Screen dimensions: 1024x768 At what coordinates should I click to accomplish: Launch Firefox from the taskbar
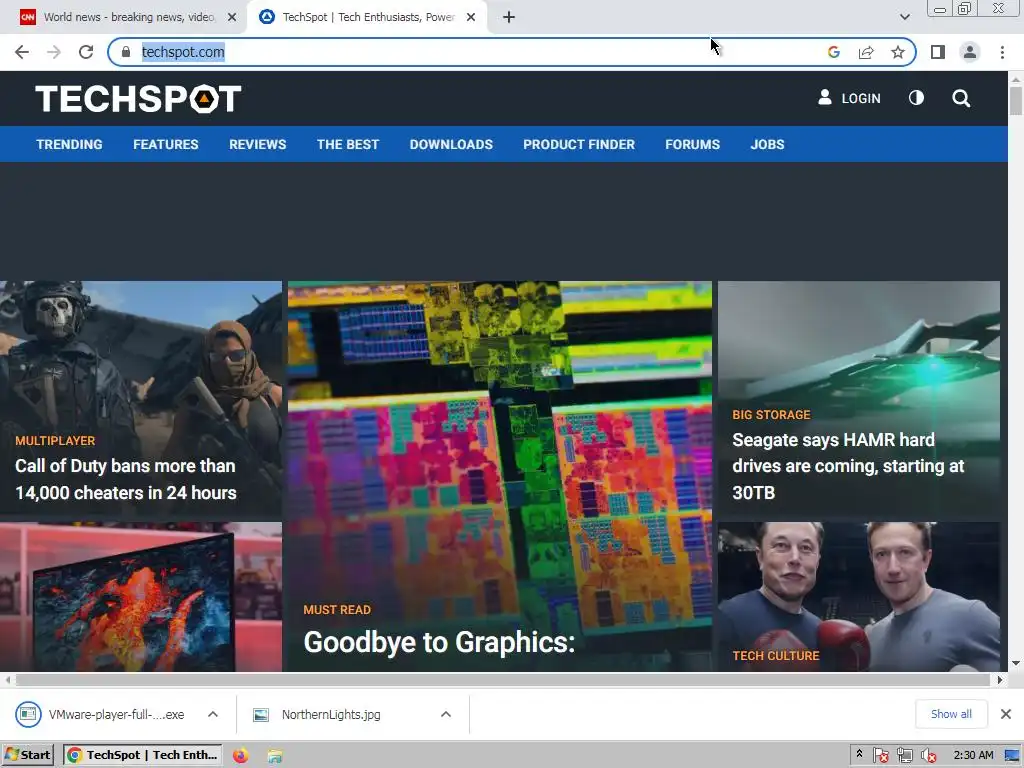tap(240, 755)
